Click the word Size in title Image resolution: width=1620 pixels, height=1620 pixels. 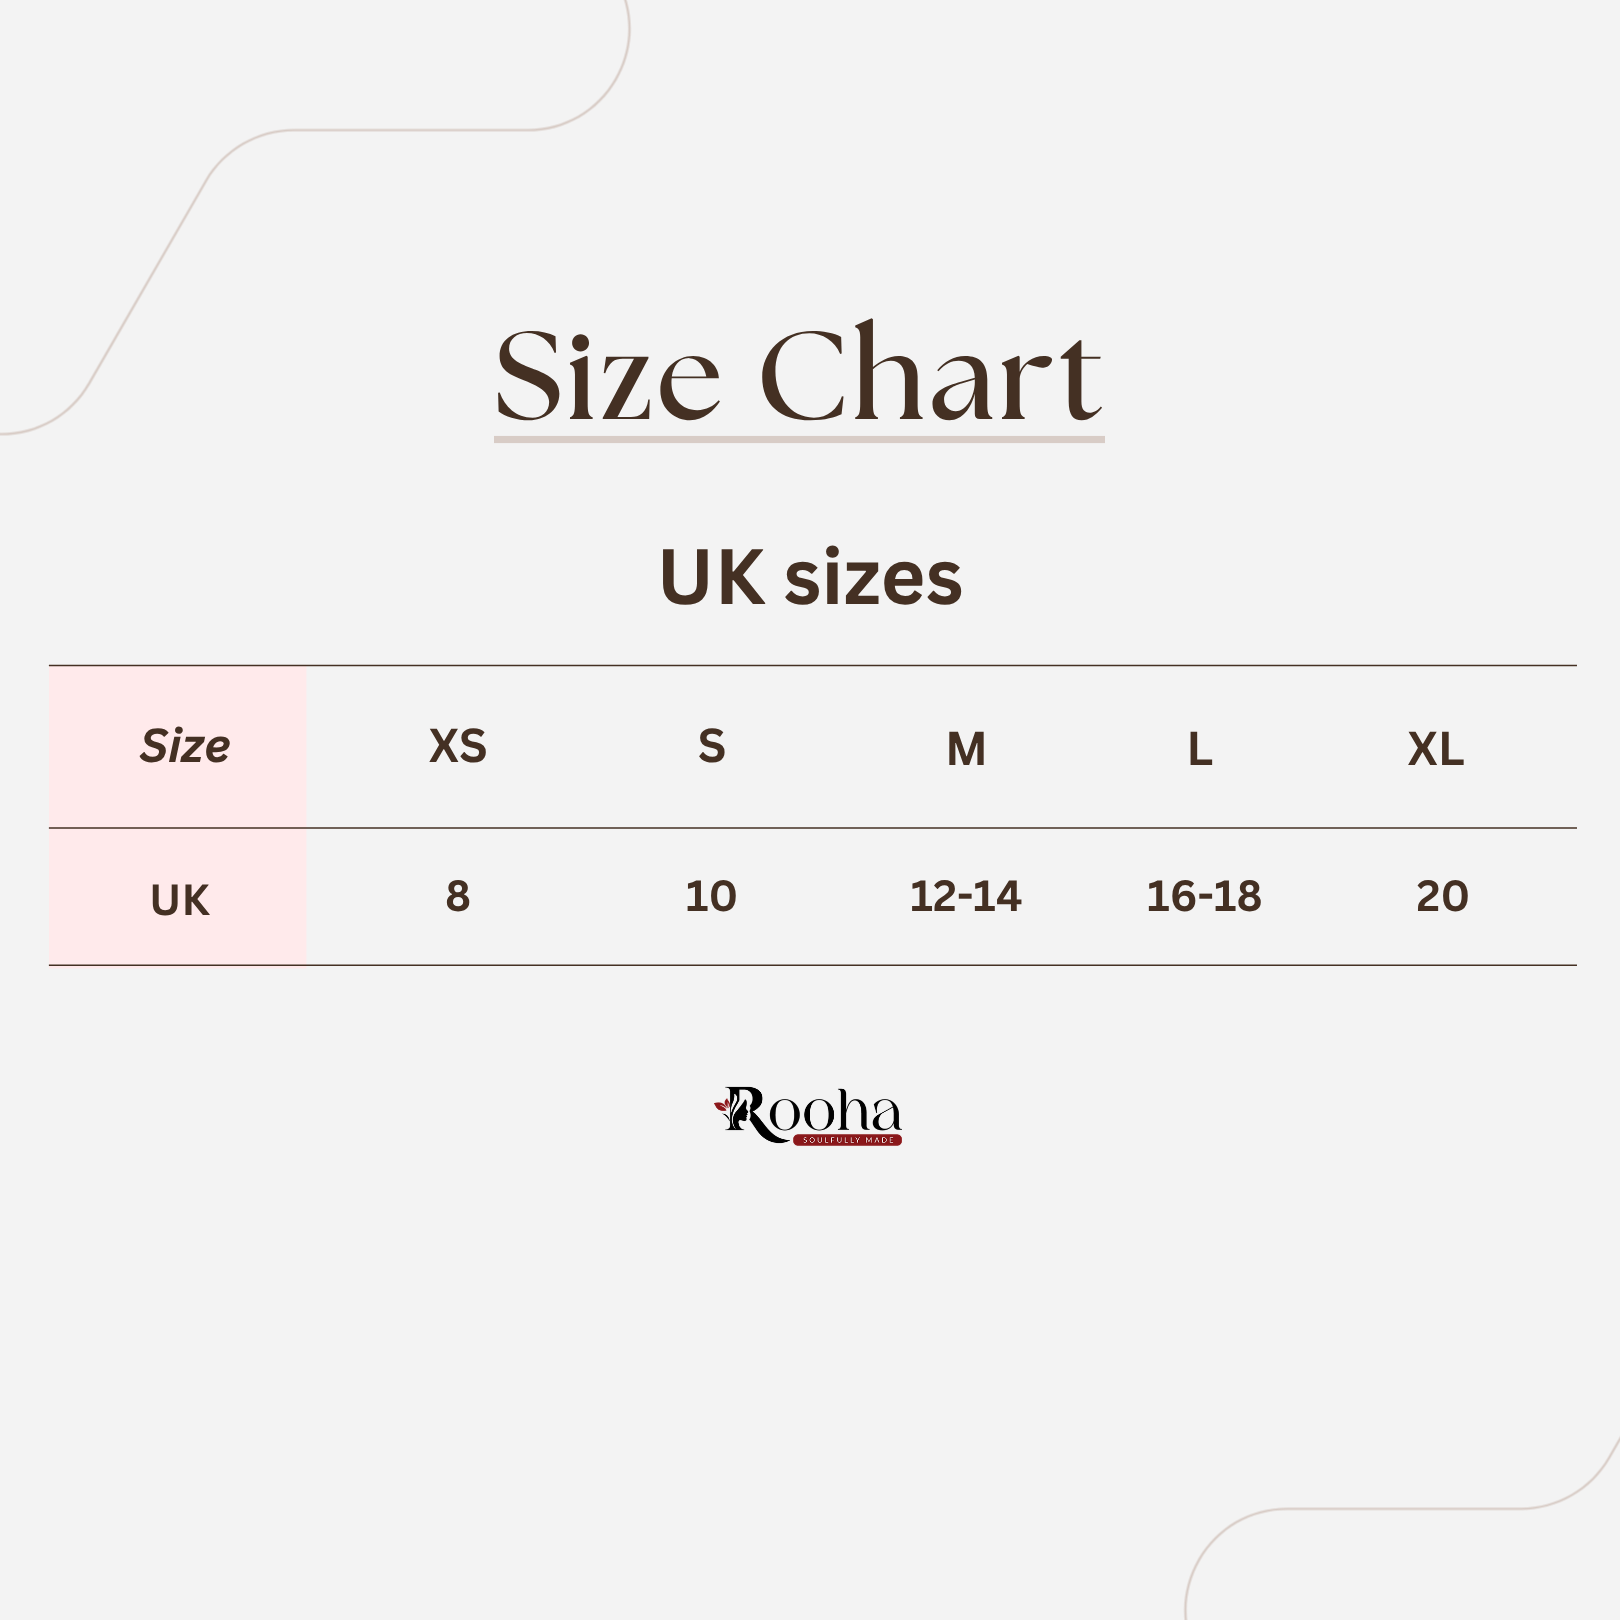pyautogui.click(x=608, y=377)
